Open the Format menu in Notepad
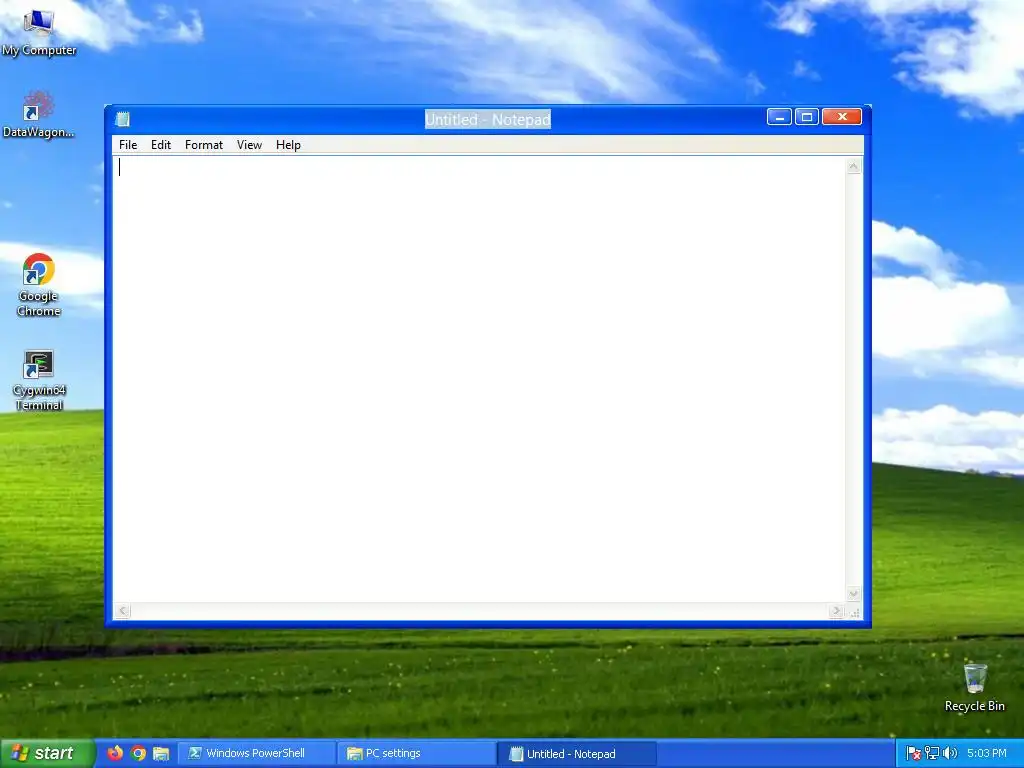 coord(204,145)
